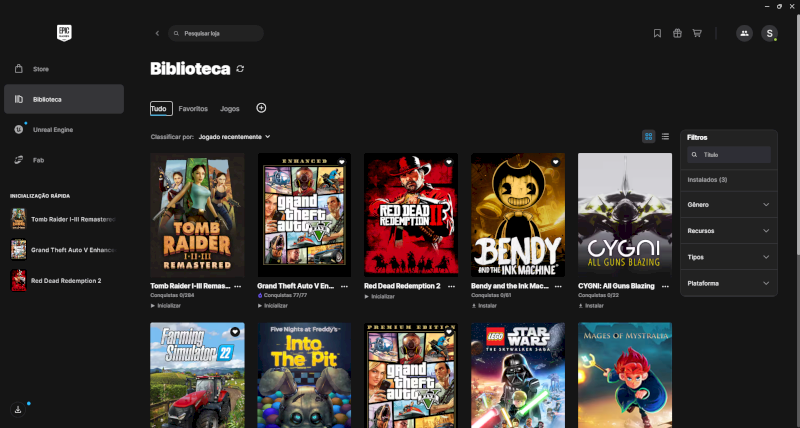Select the Favoritos tab
The height and width of the screenshot is (428, 800).
tap(193, 109)
